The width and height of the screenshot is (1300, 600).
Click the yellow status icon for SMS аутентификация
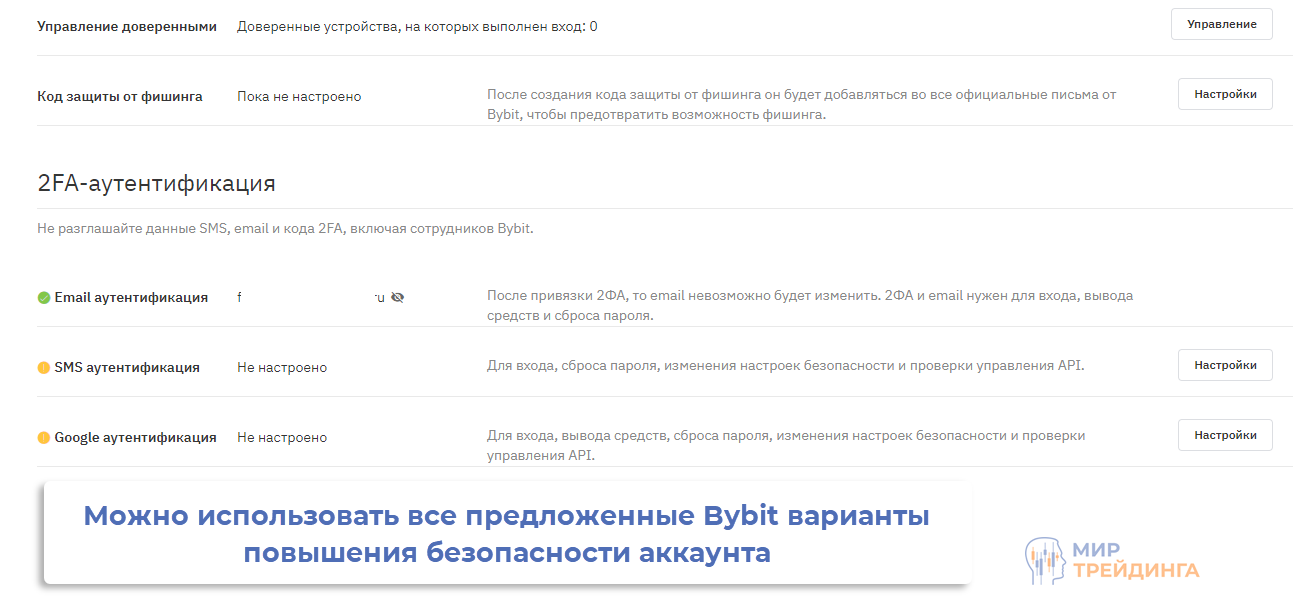pyautogui.click(x=43, y=368)
